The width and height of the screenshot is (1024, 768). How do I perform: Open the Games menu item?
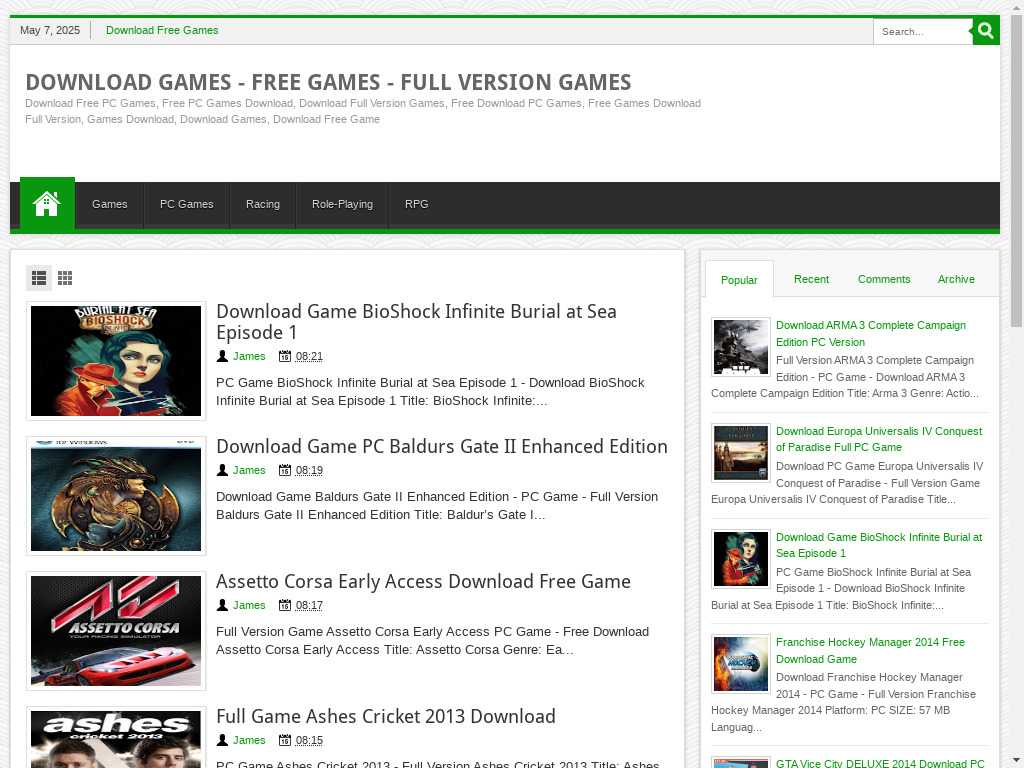pyautogui.click(x=110, y=204)
